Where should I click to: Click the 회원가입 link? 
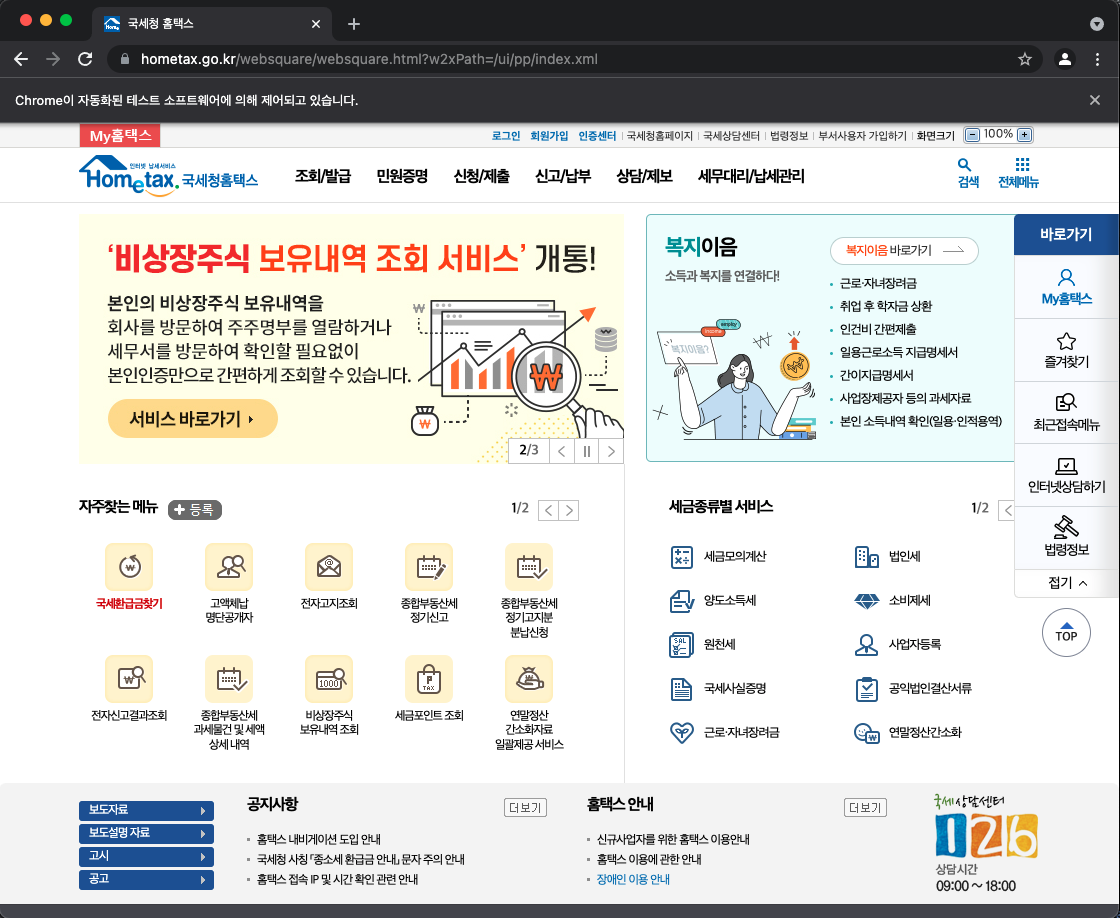[x=549, y=136]
